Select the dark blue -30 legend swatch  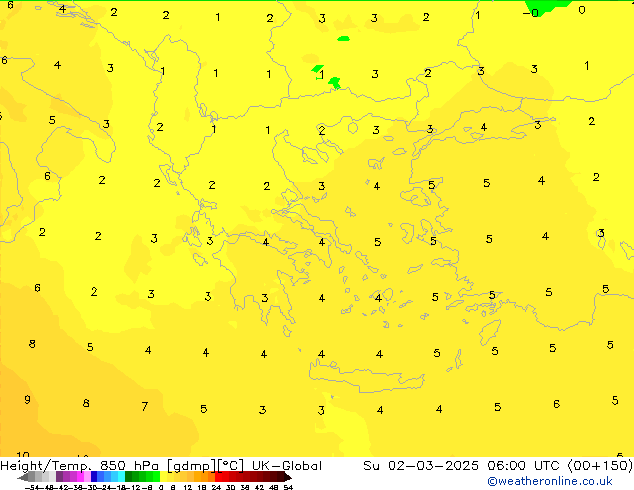pos(94,477)
